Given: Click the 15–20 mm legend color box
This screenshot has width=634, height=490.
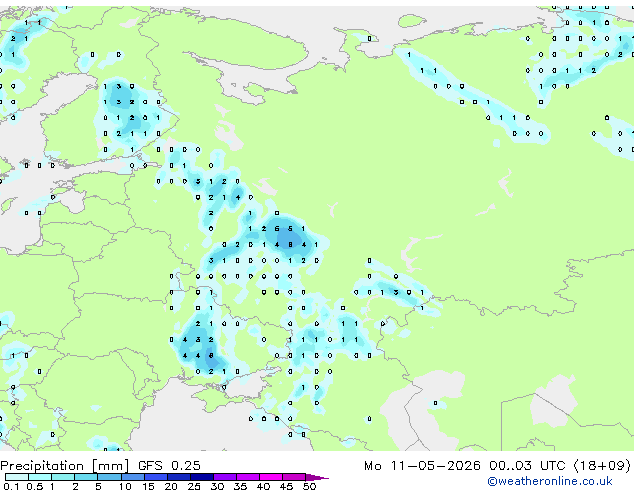Looking at the screenshot, I should point(156,477).
